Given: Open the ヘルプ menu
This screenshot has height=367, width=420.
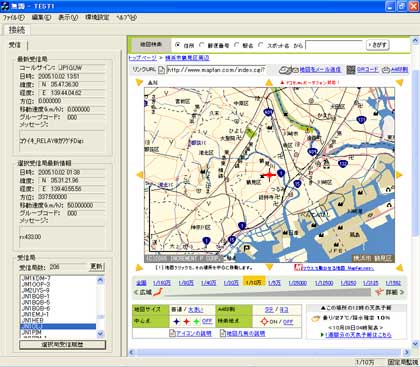Looking at the screenshot, I should coord(127,17).
